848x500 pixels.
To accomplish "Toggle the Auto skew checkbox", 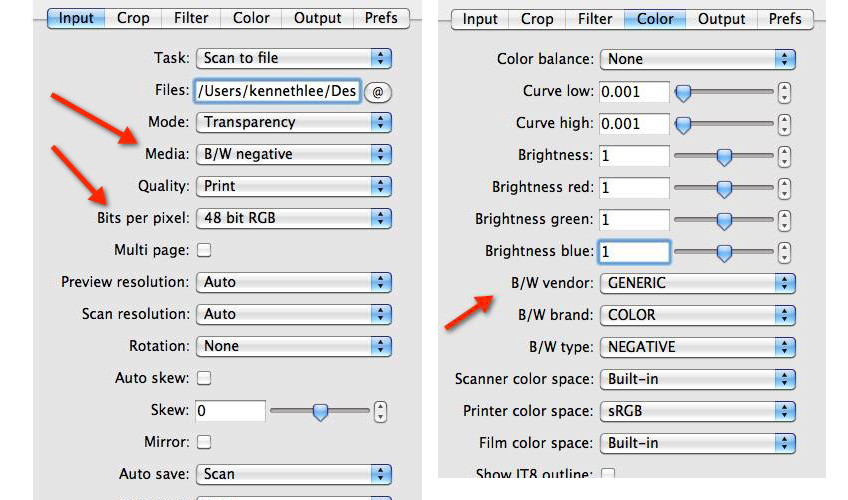I will [x=204, y=378].
